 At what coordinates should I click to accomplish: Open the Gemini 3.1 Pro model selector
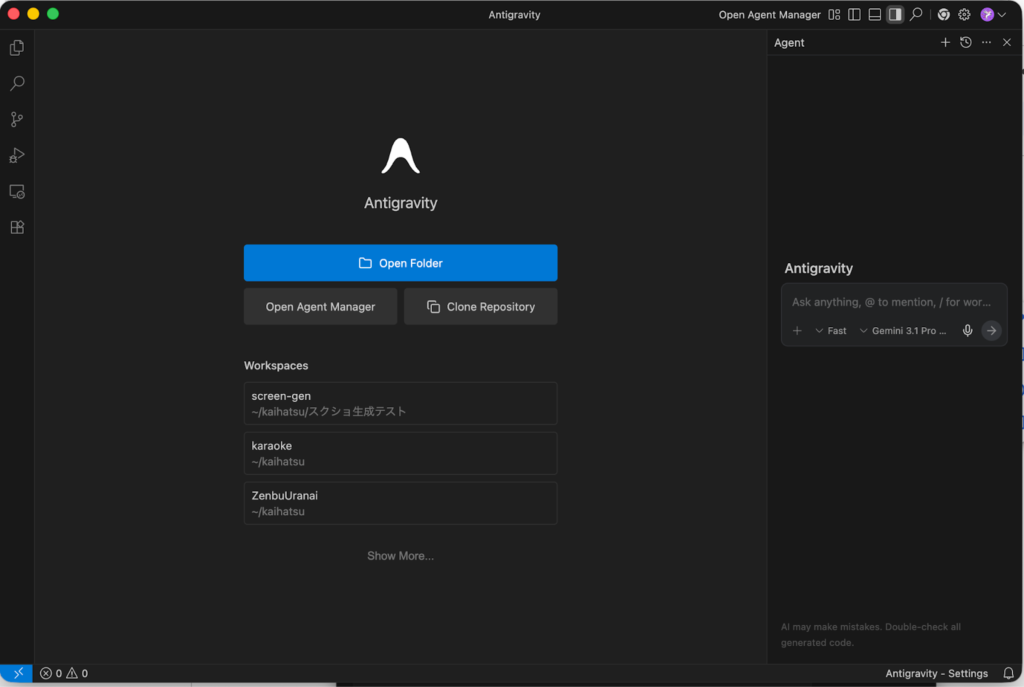(903, 330)
